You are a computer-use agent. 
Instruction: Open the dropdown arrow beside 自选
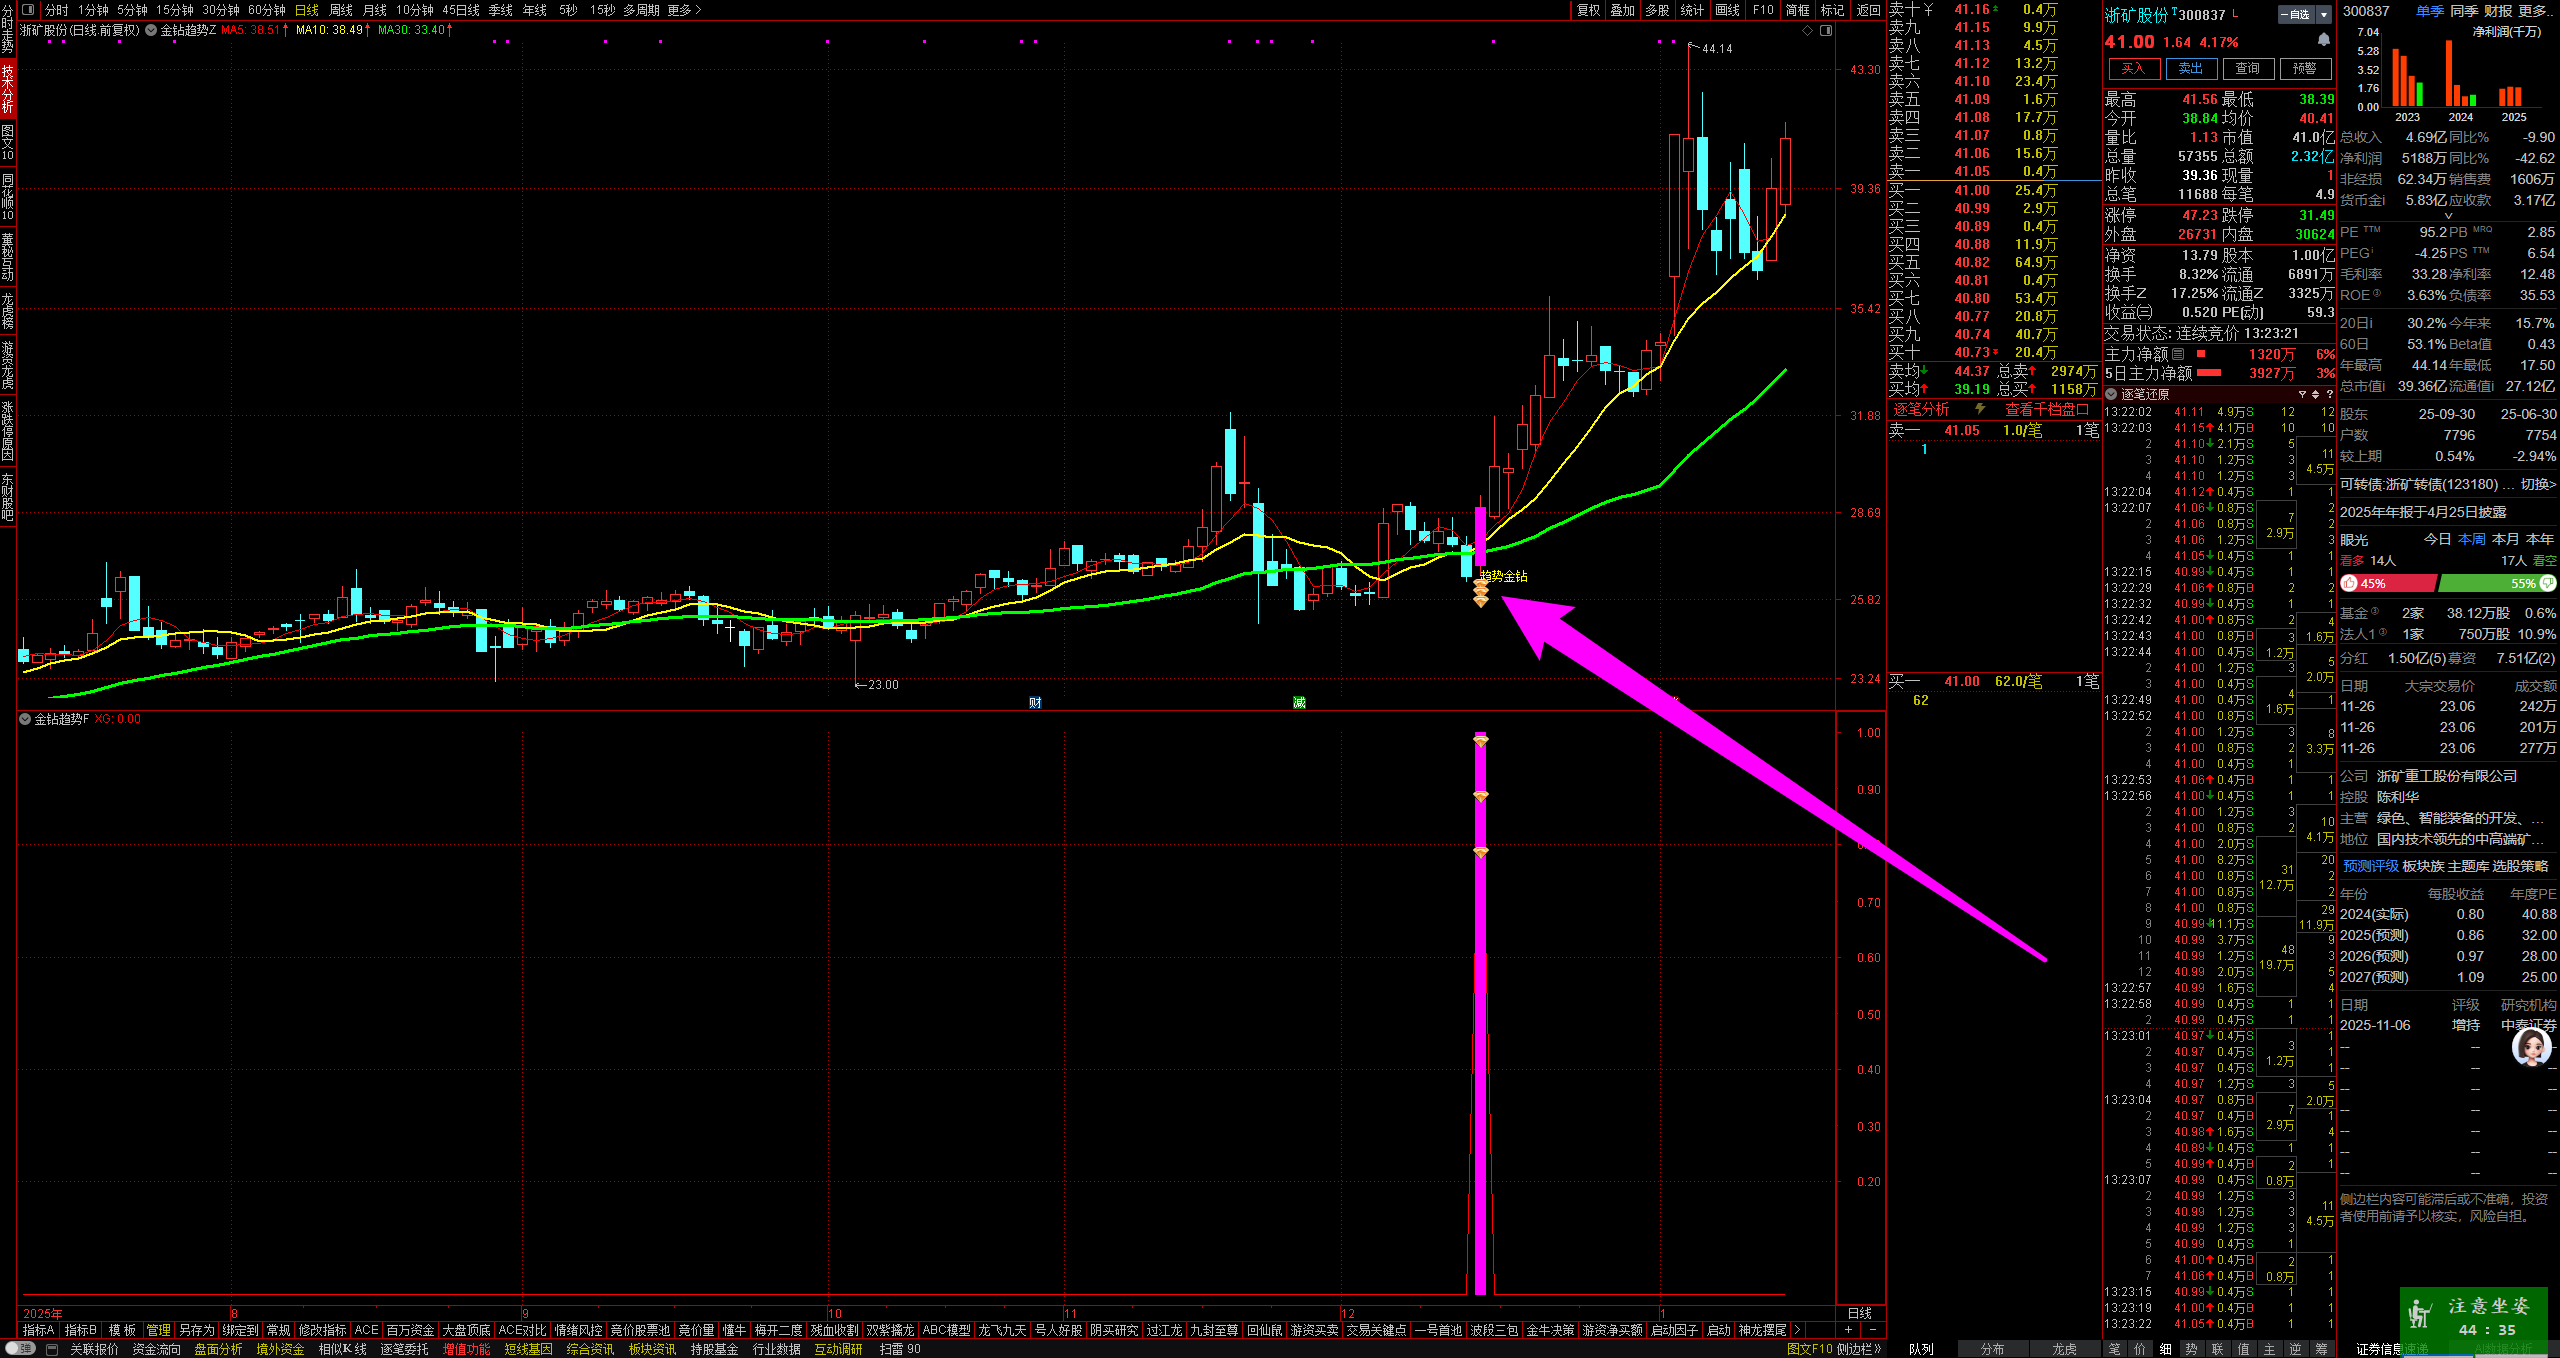pos(2324,14)
